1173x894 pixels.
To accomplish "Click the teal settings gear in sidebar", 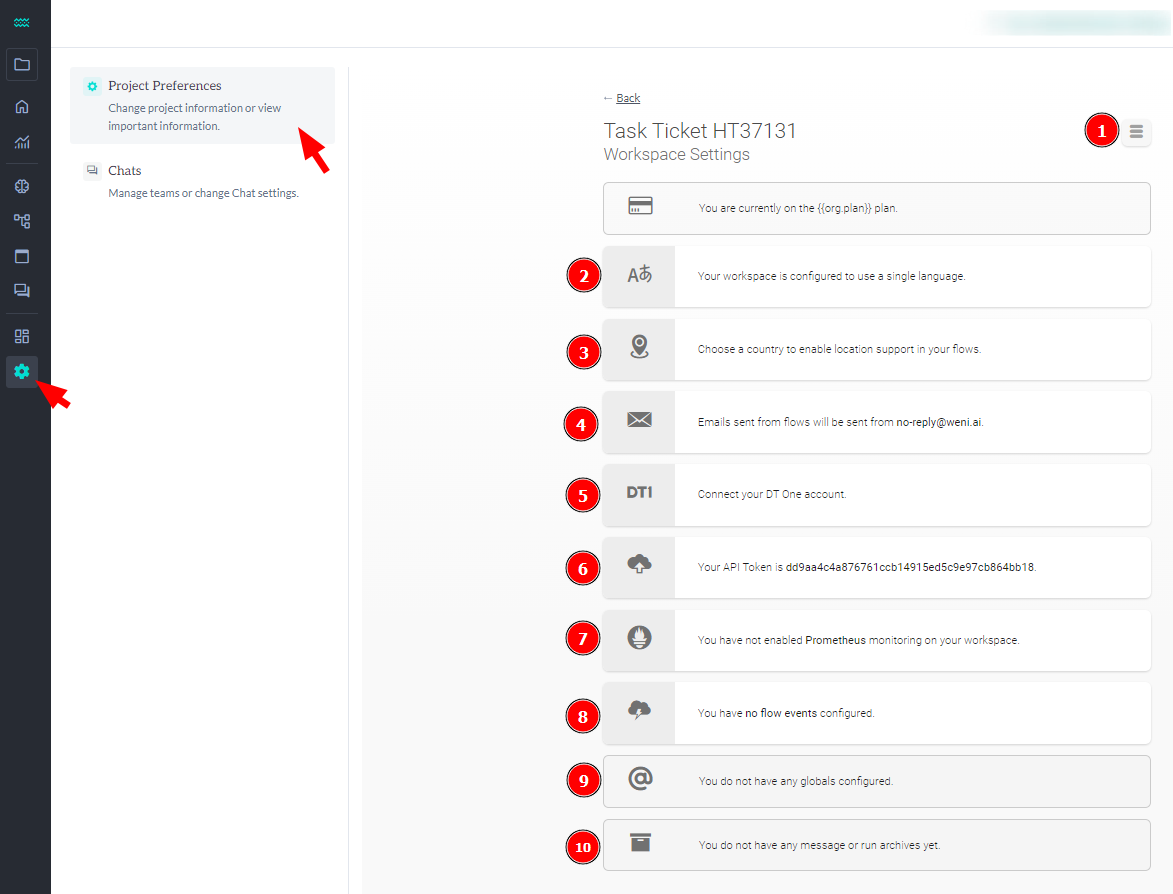I will coord(22,372).
